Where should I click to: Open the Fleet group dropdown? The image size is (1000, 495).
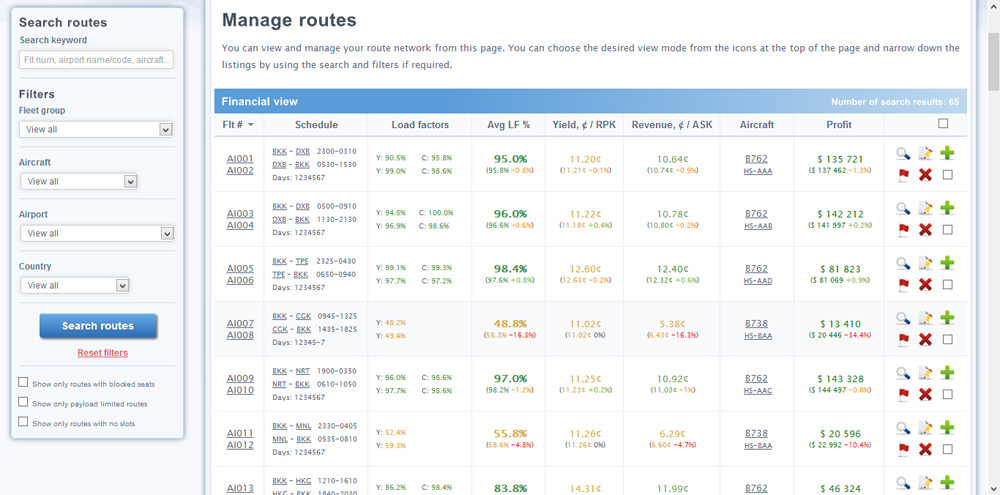[x=96, y=129]
